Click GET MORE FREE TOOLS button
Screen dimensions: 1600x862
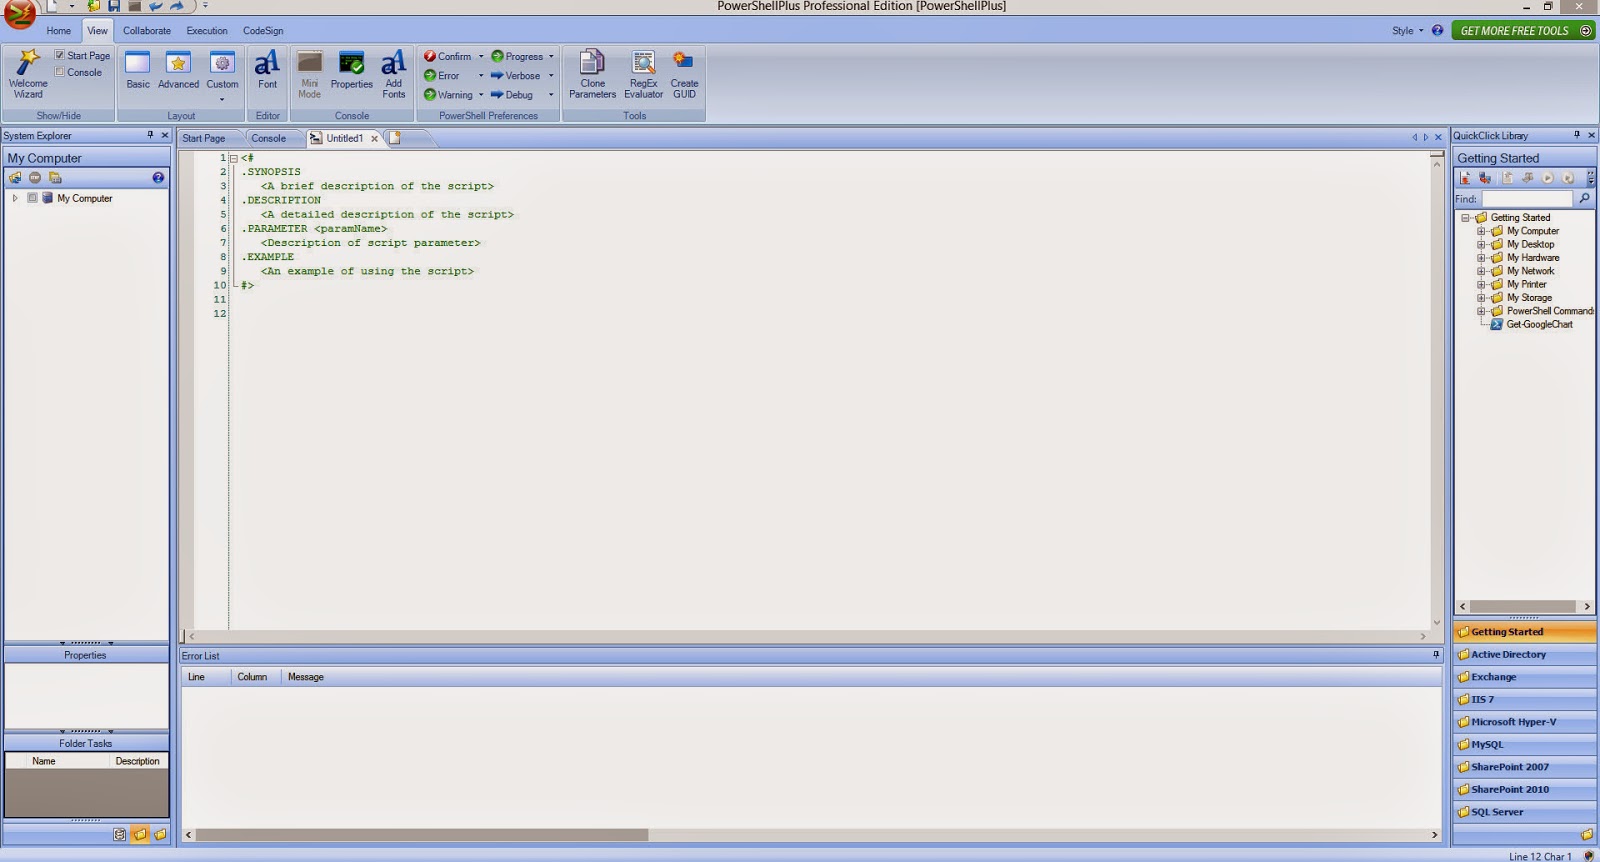[1522, 31]
